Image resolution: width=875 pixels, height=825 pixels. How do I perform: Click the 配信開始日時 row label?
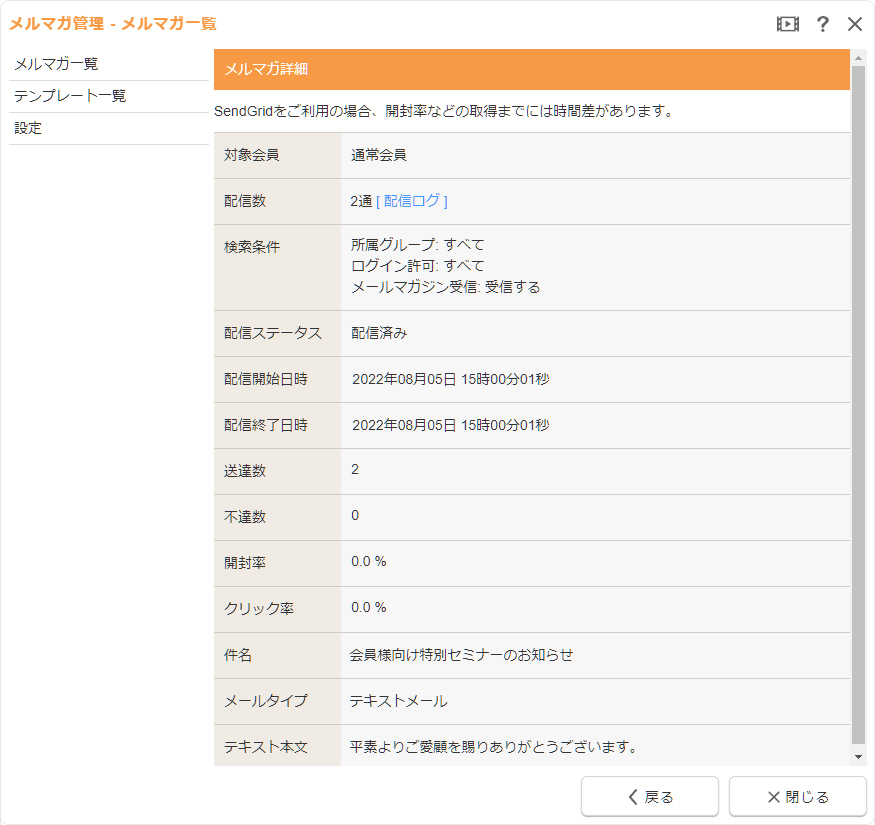tap(266, 379)
